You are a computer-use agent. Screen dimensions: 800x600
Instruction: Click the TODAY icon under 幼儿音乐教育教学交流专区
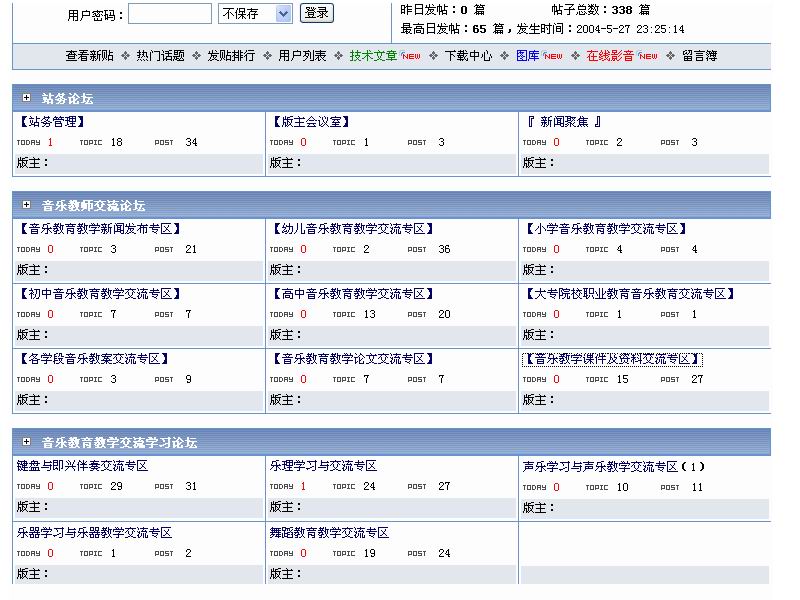tap(282, 249)
